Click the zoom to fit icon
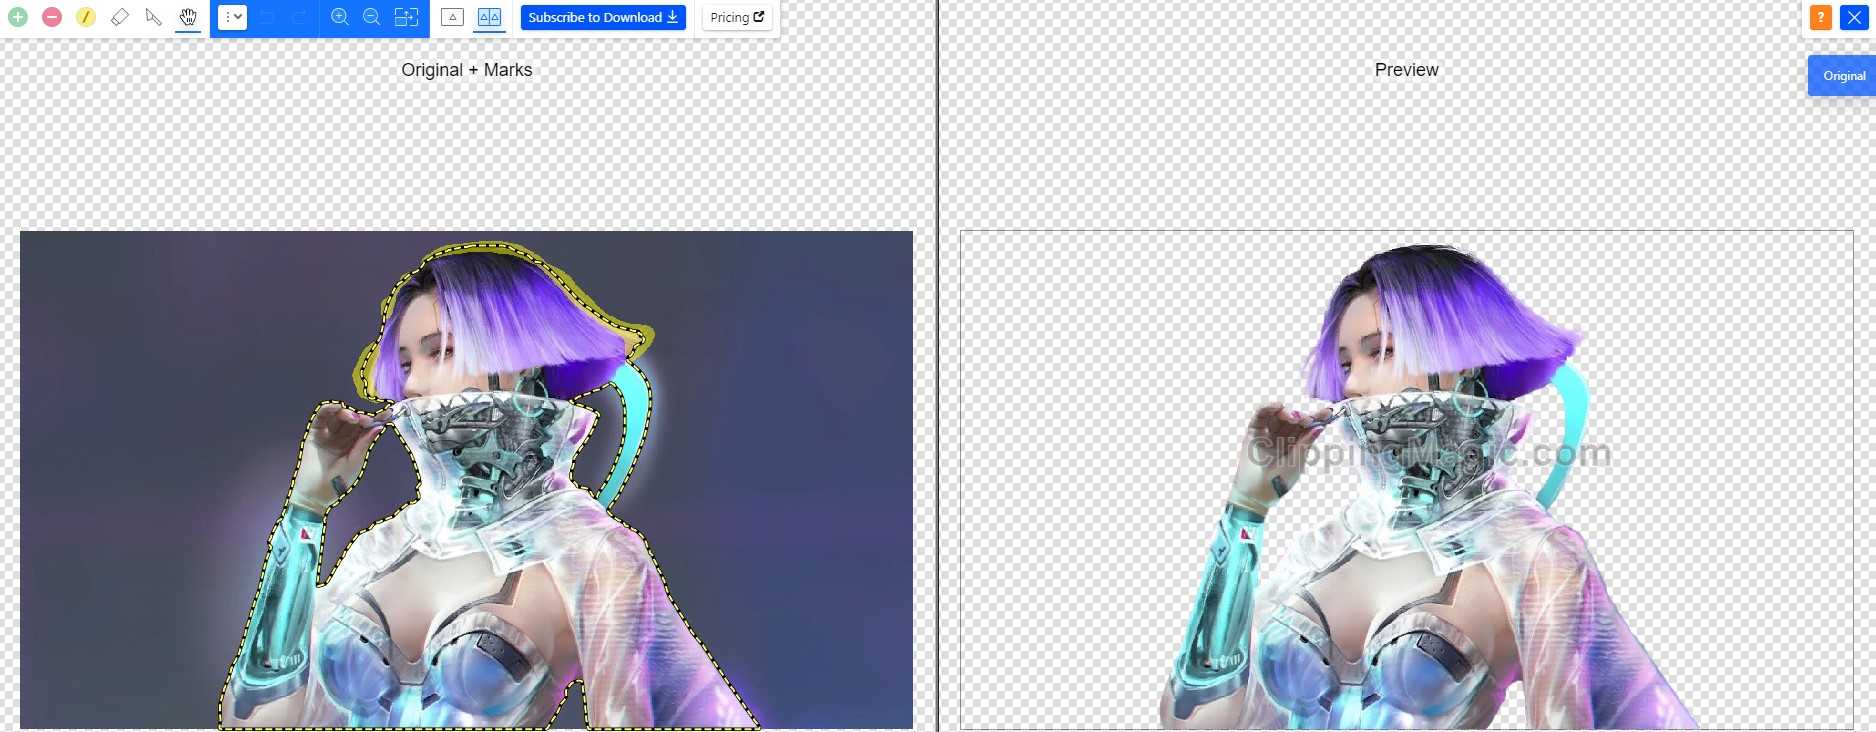 [406, 17]
